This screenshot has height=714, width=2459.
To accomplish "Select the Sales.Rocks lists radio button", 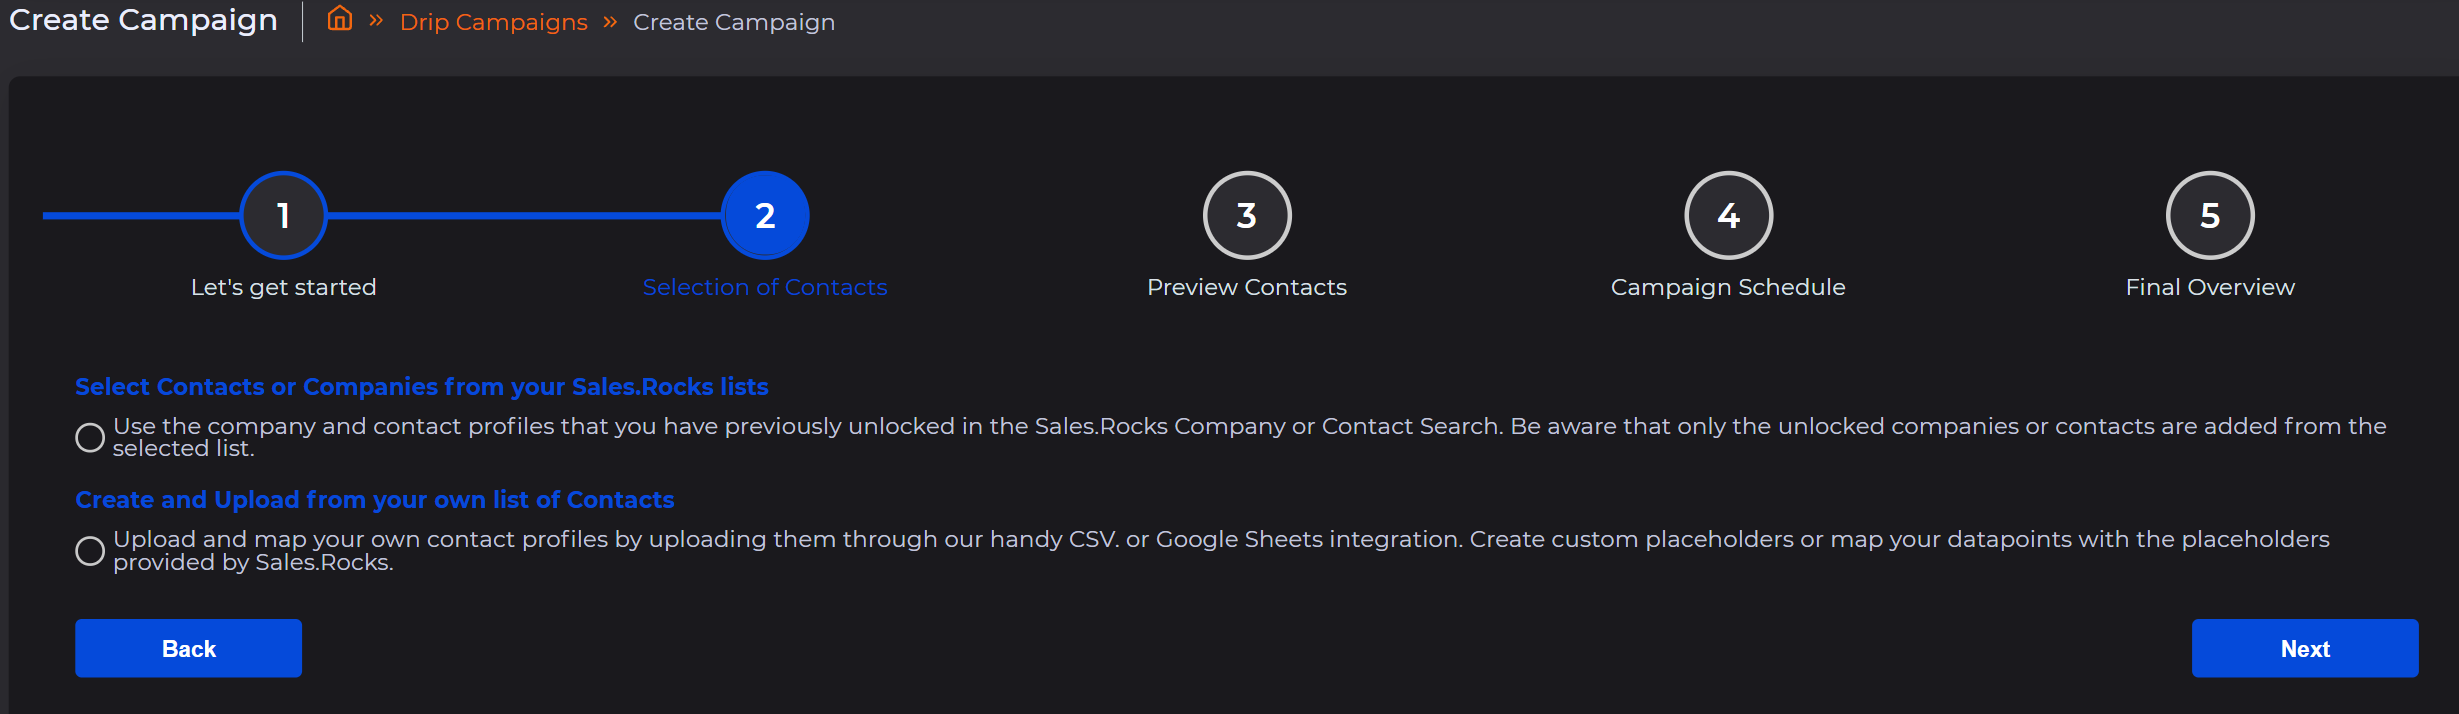I will point(90,437).
